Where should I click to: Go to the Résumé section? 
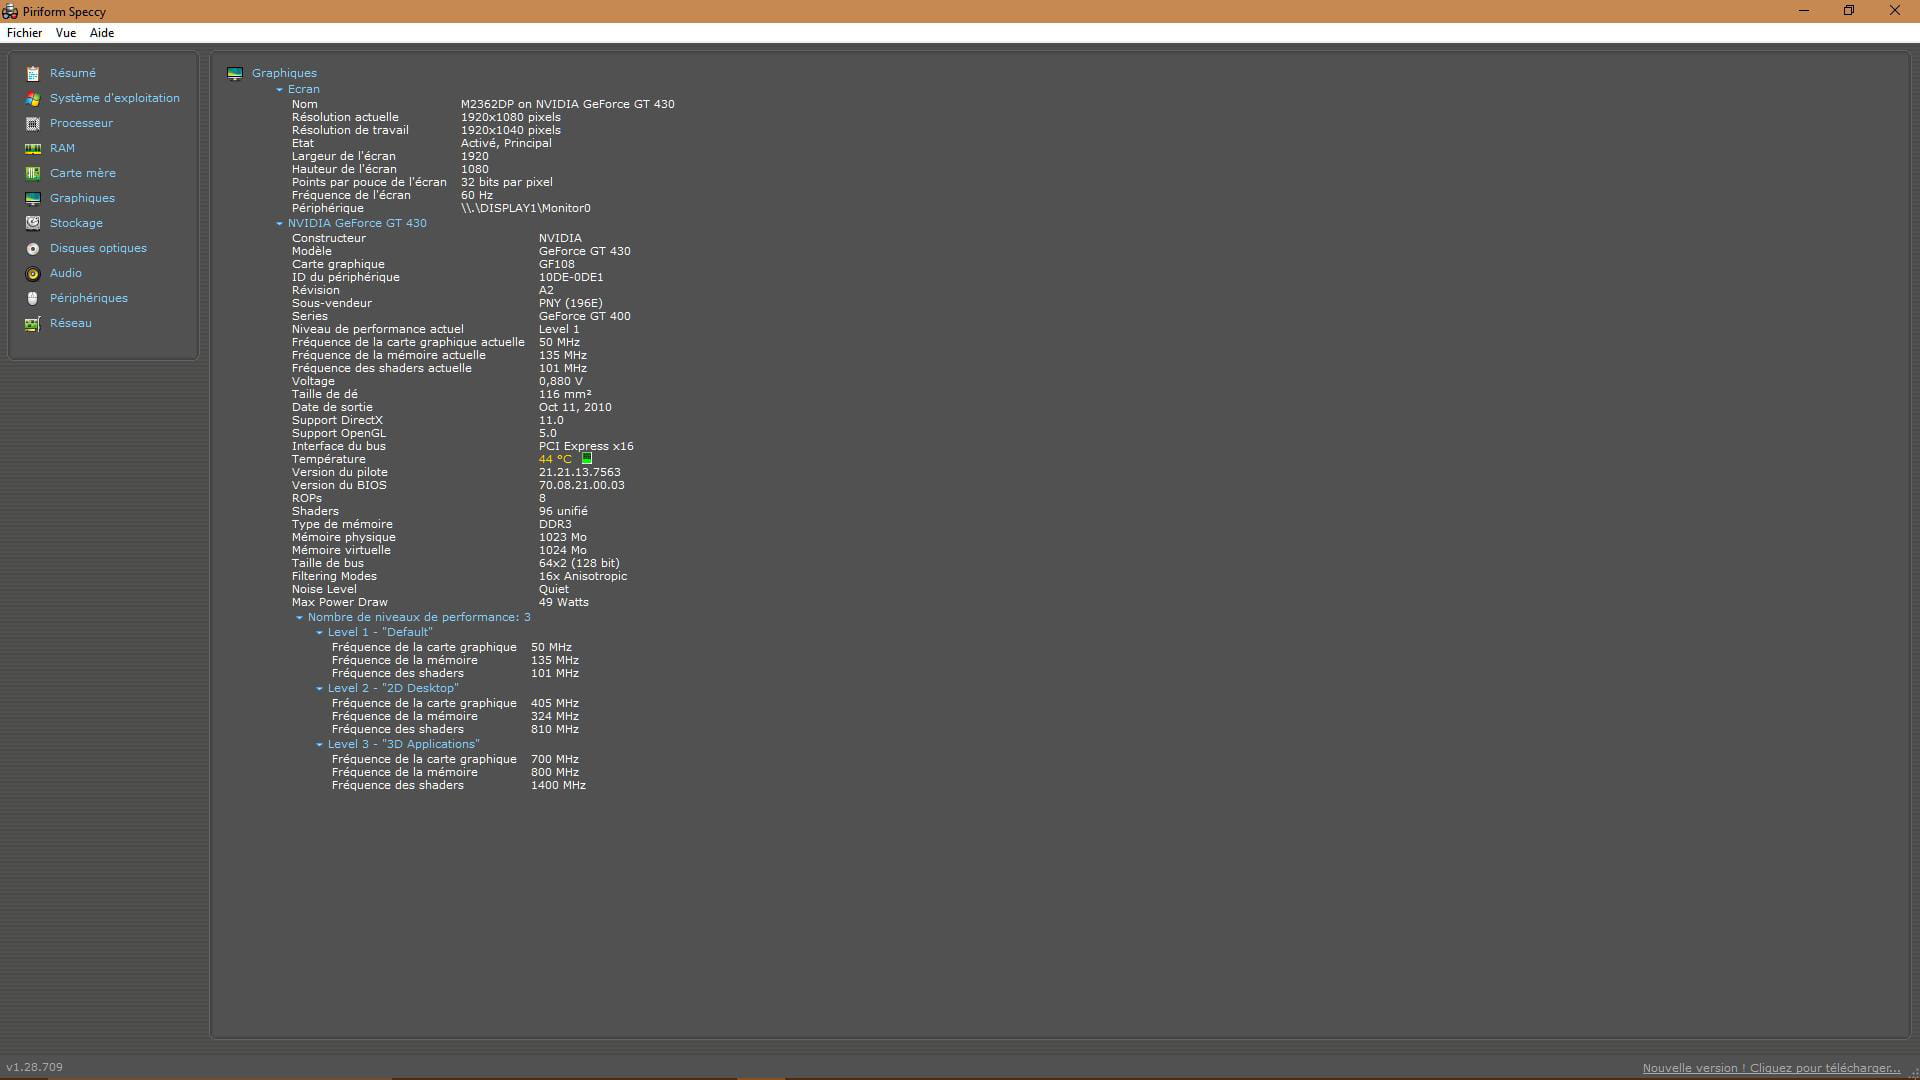coord(73,73)
